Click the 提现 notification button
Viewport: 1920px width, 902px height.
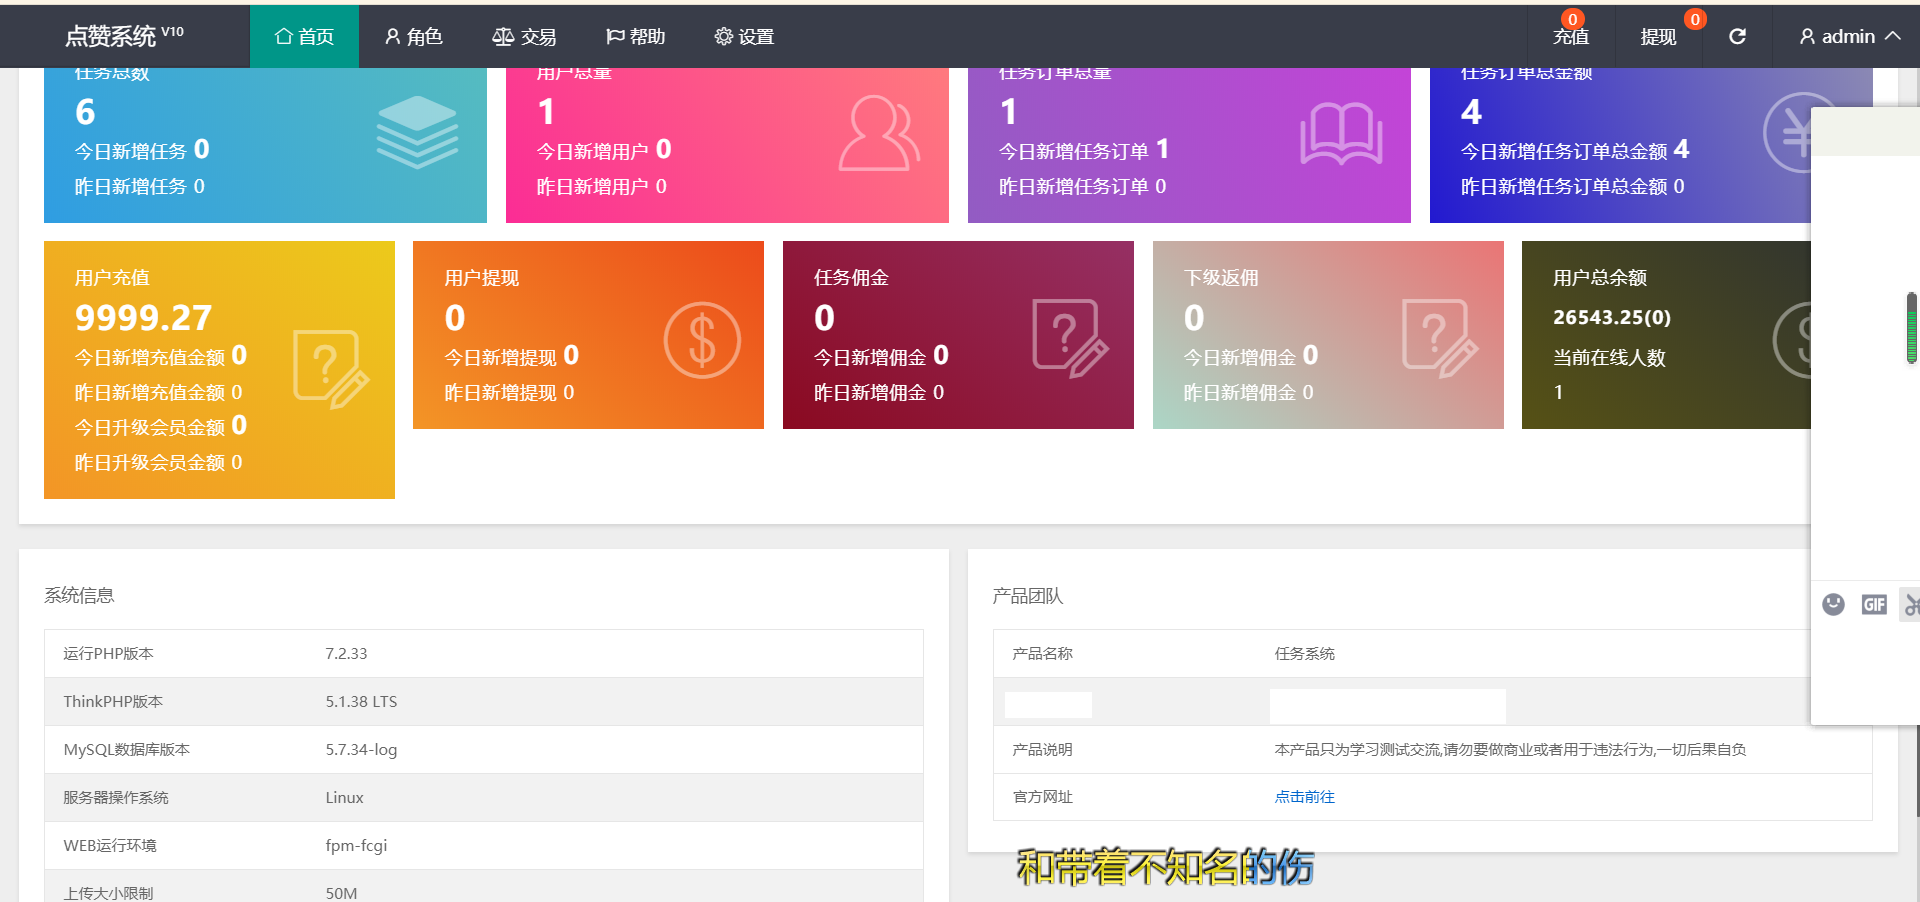coord(1658,37)
